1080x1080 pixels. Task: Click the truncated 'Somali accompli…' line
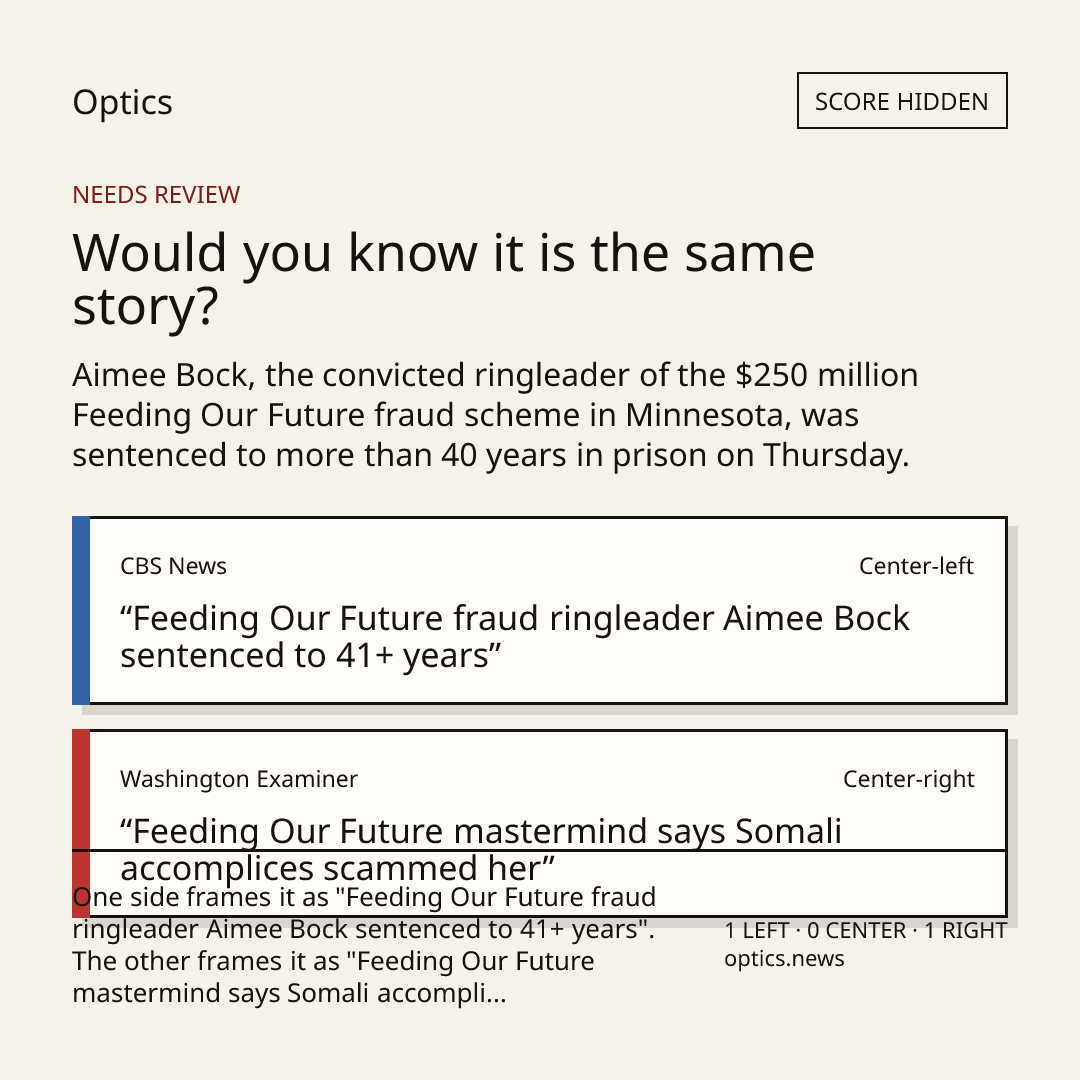pyautogui.click(x=289, y=993)
